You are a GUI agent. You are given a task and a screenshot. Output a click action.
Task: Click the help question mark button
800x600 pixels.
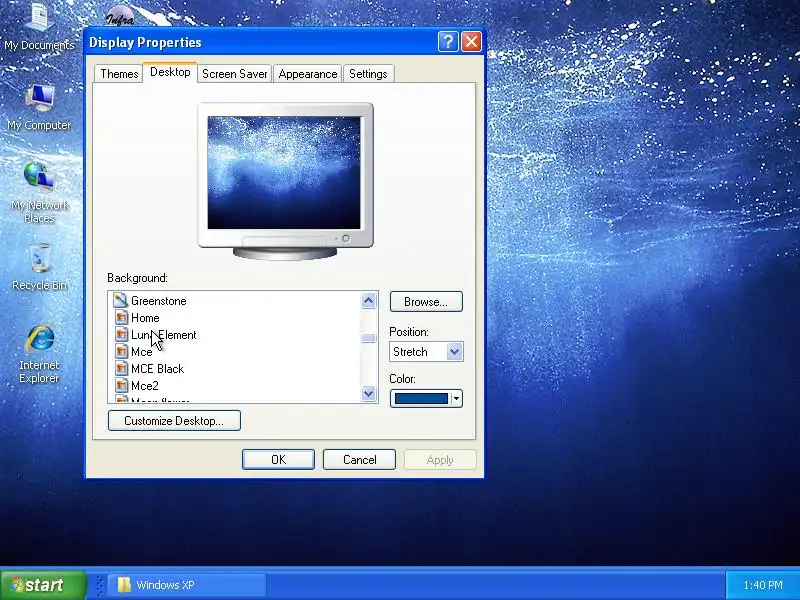coord(448,42)
